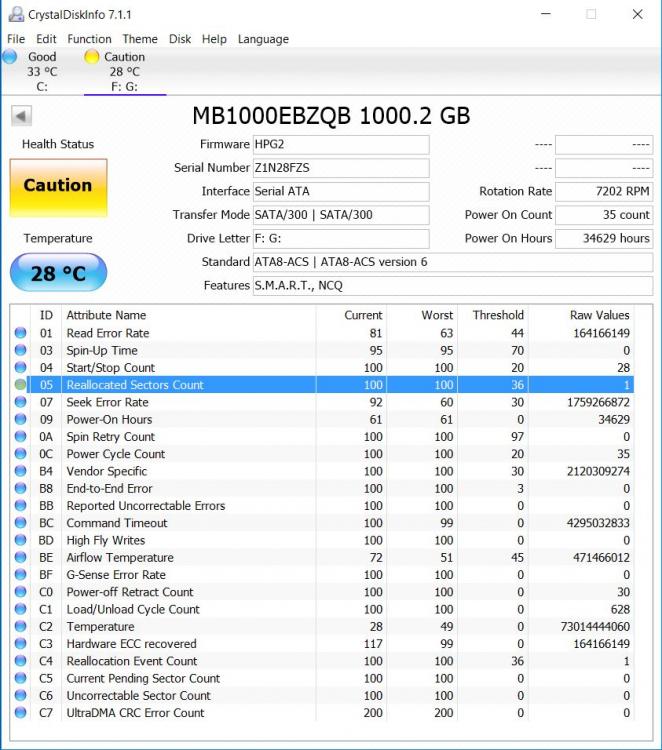Open the Edit menu

tap(46, 39)
